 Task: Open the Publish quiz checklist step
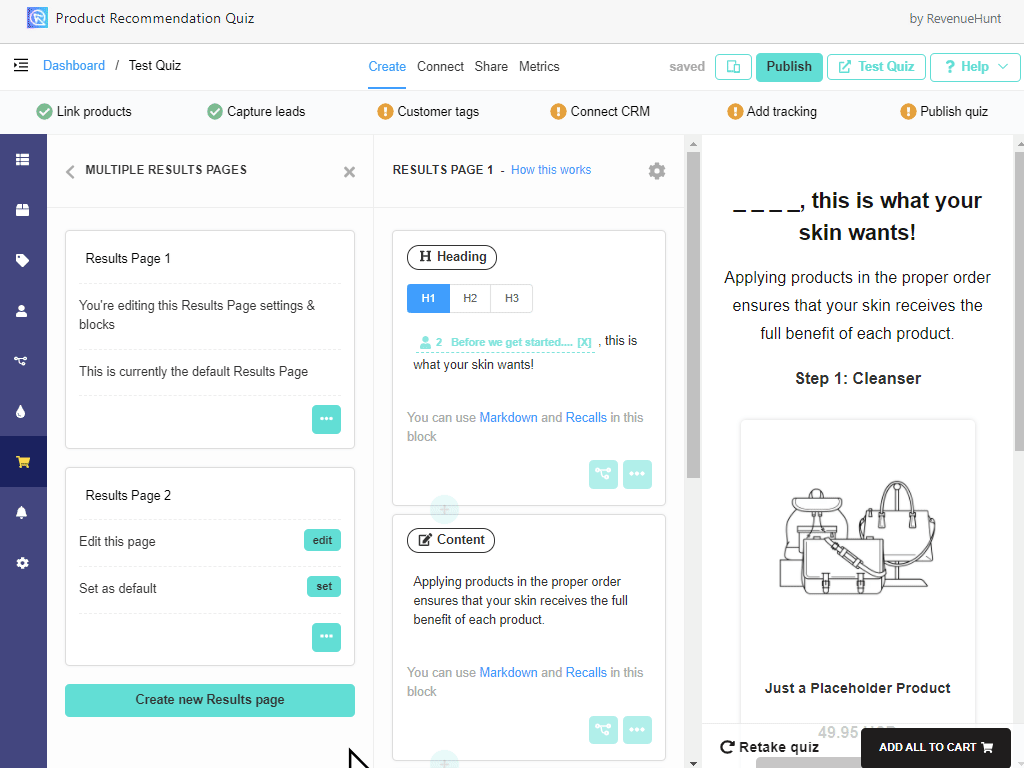[944, 112]
